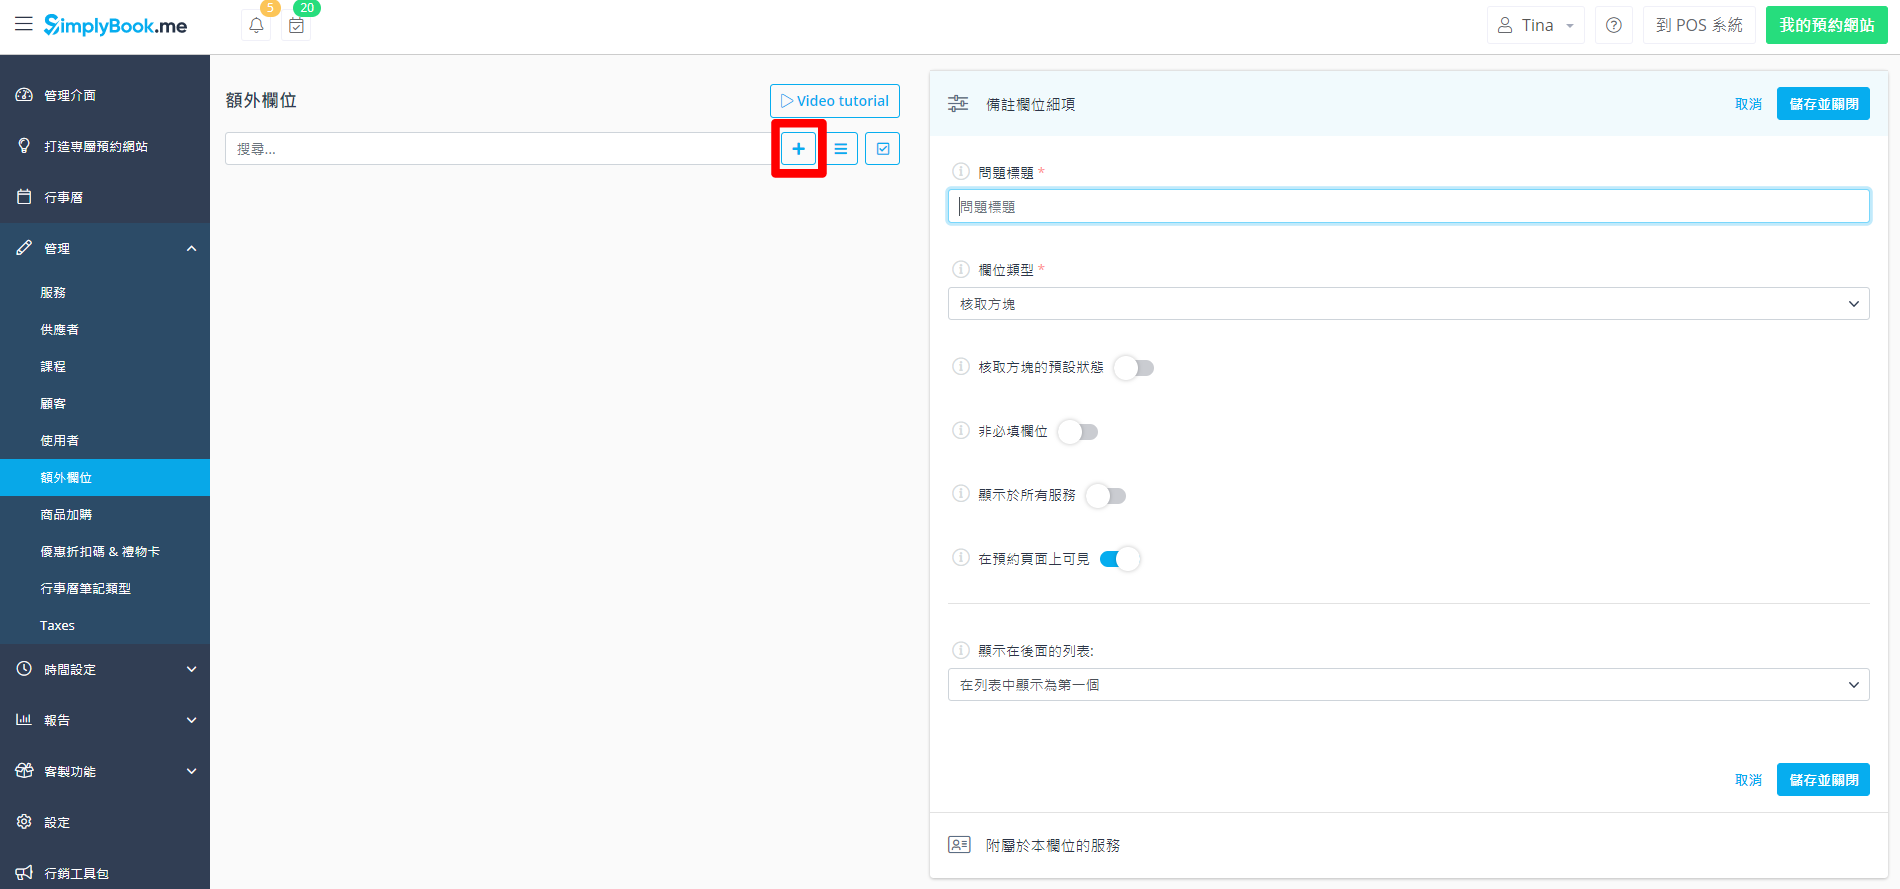Click info icon next to 核取方塊的預設狀態

[961, 366]
